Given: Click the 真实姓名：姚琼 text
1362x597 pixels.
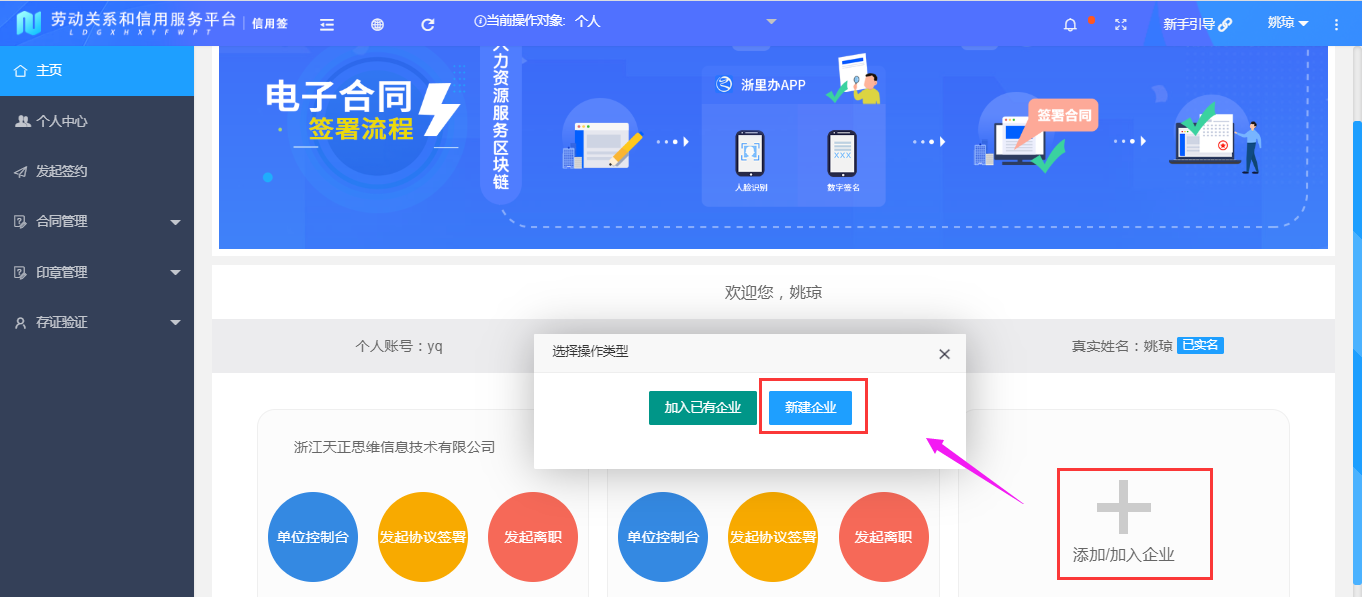Looking at the screenshot, I should click(x=1122, y=346).
